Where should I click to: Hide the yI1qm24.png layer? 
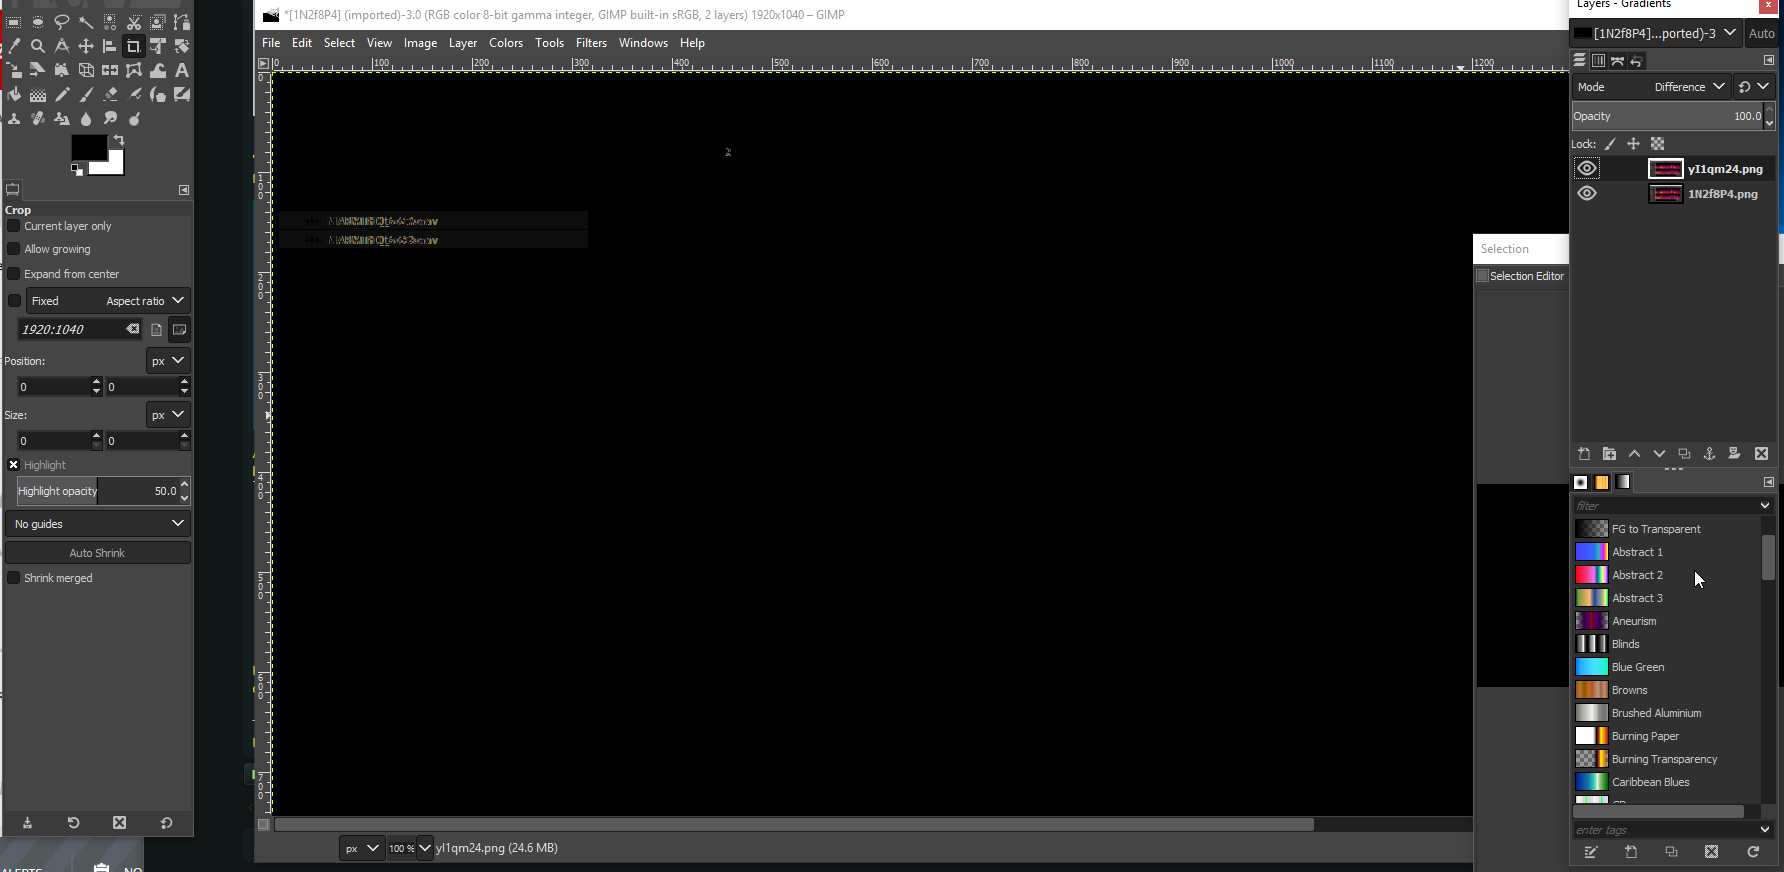[1587, 168]
